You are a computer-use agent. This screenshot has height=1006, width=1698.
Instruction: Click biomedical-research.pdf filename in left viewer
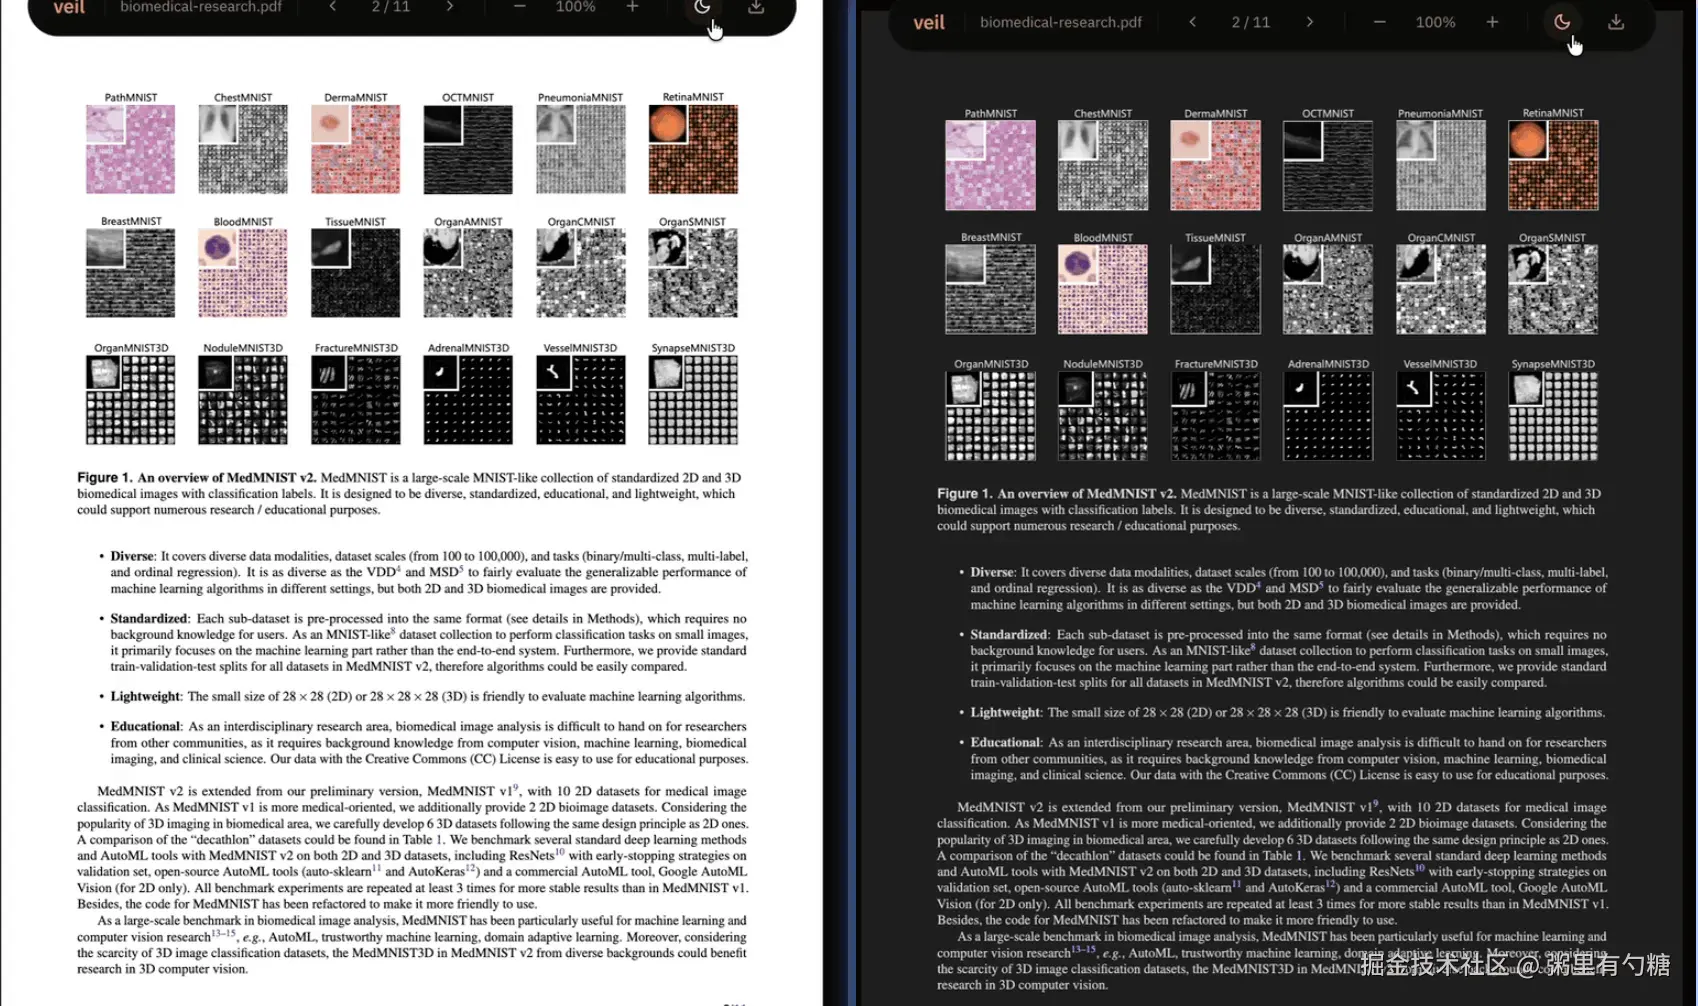(201, 7)
